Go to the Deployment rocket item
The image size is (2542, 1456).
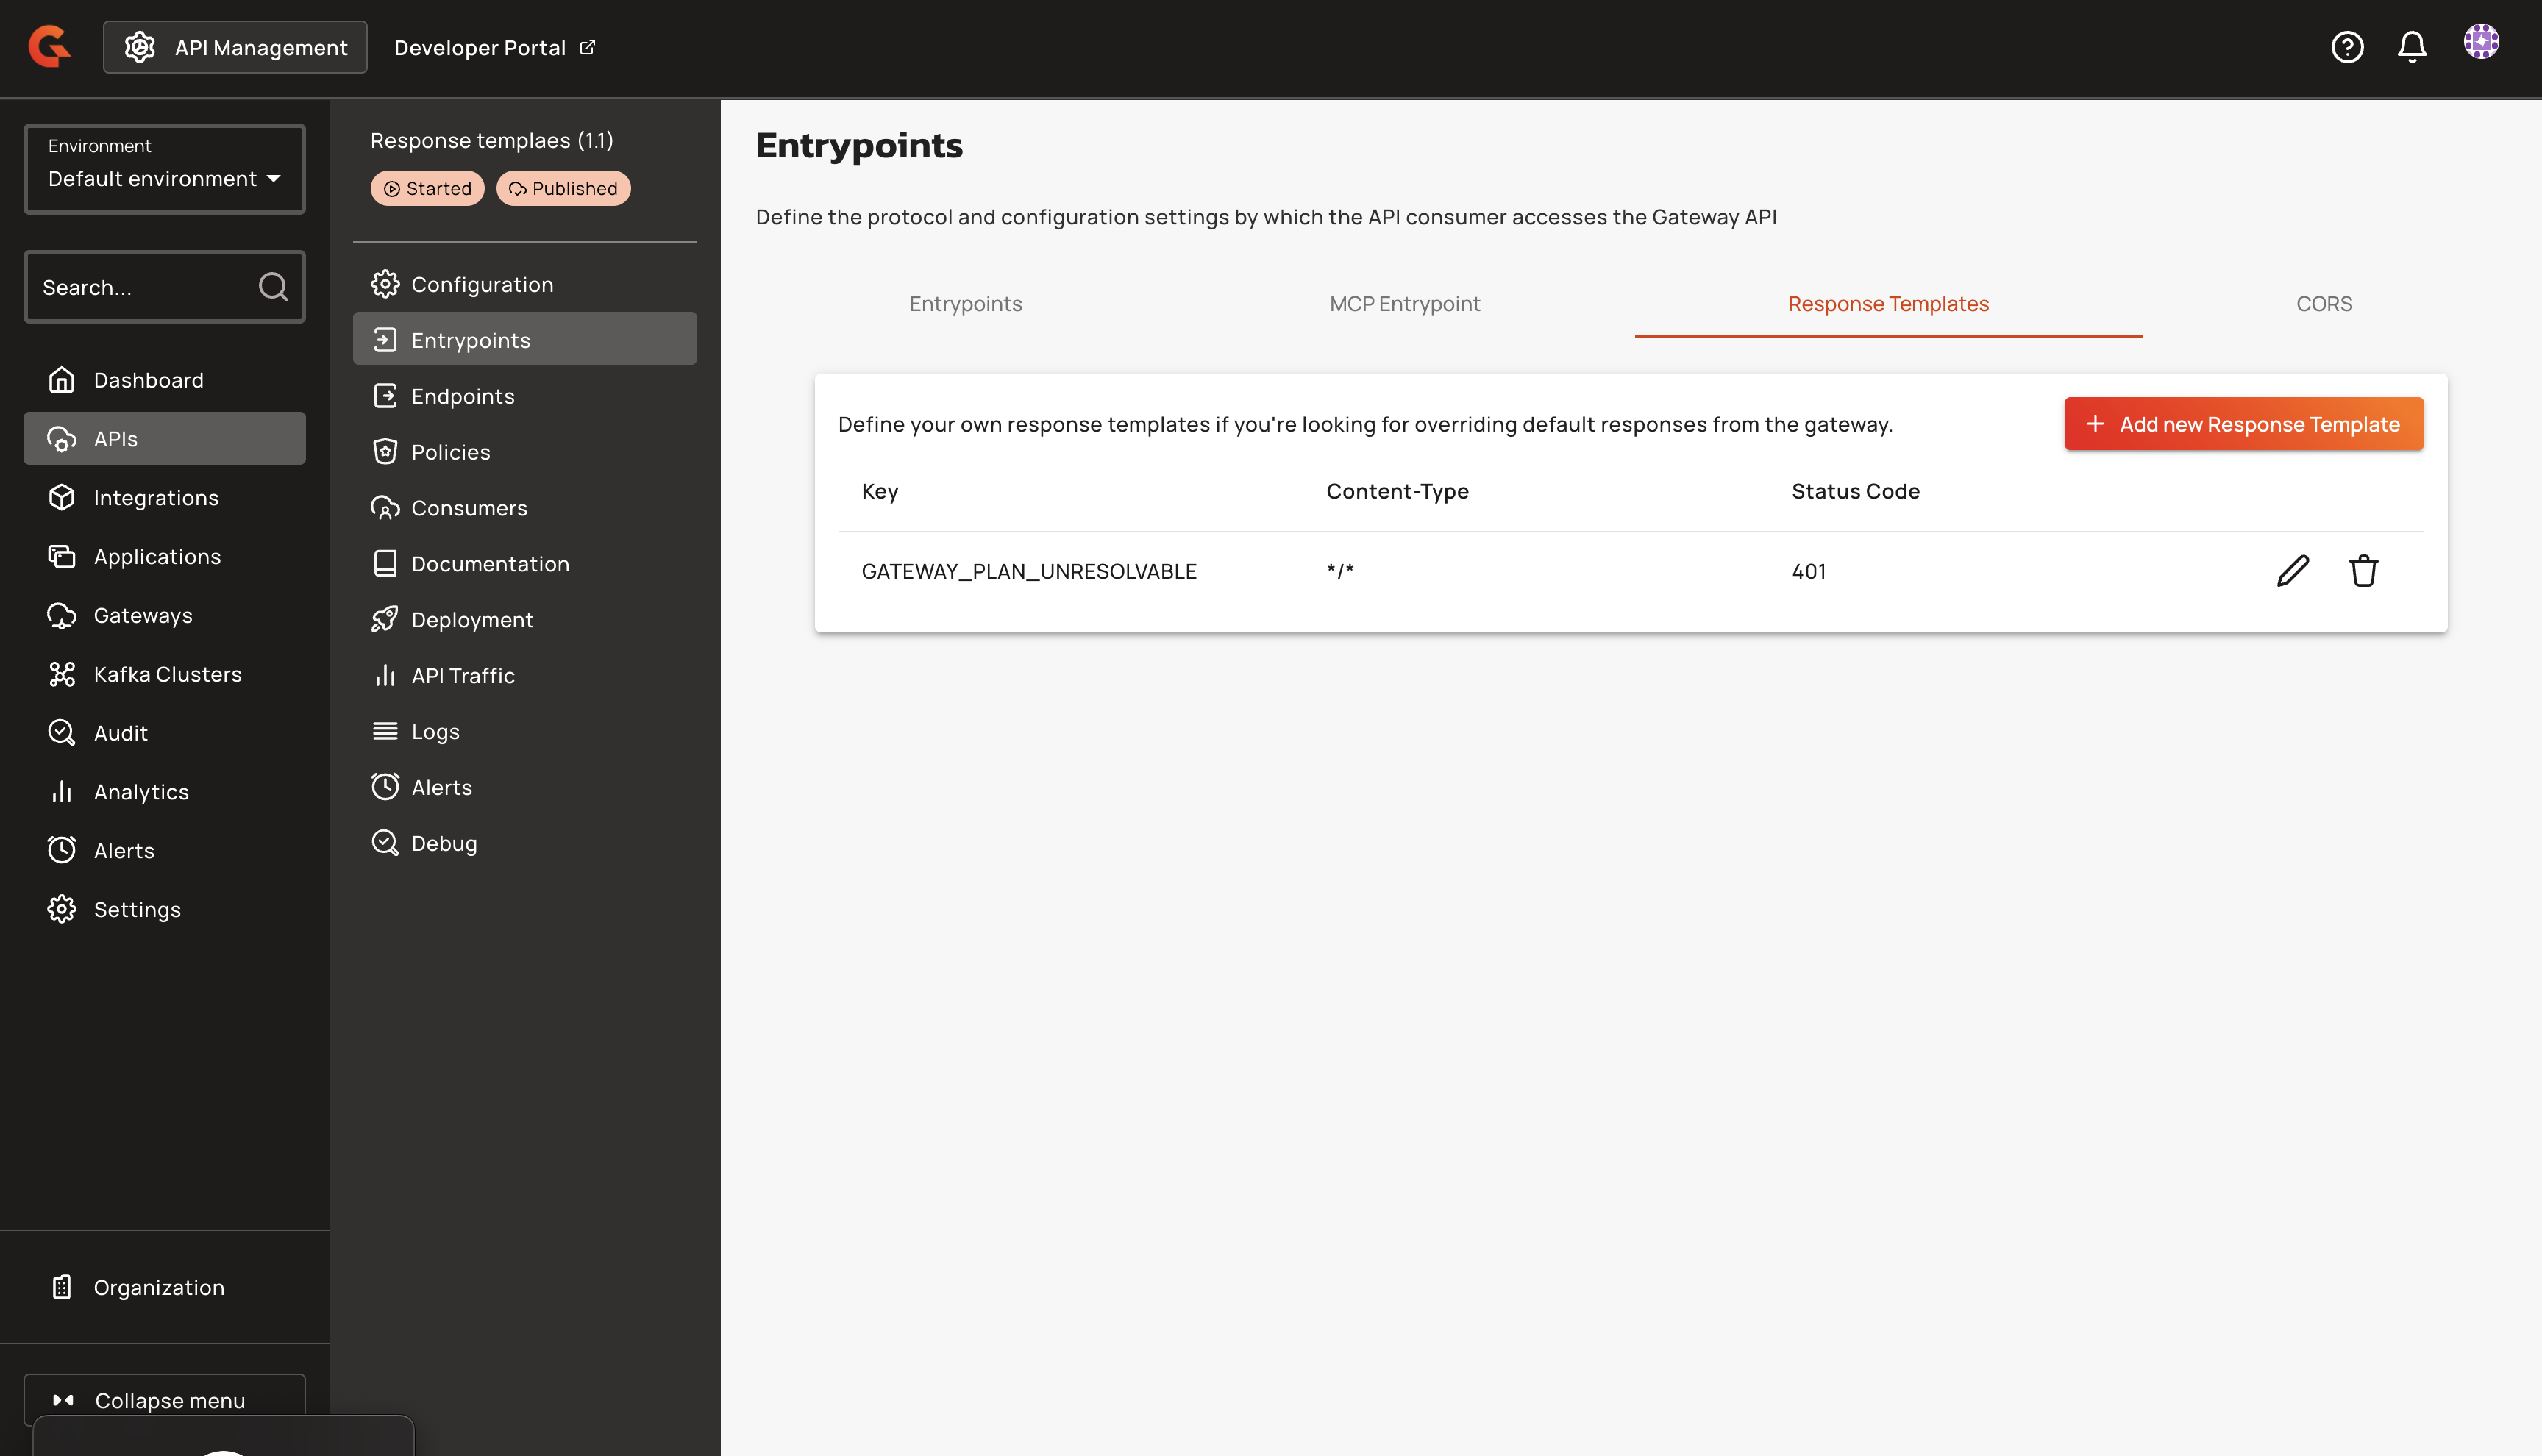pyautogui.click(x=471, y=620)
